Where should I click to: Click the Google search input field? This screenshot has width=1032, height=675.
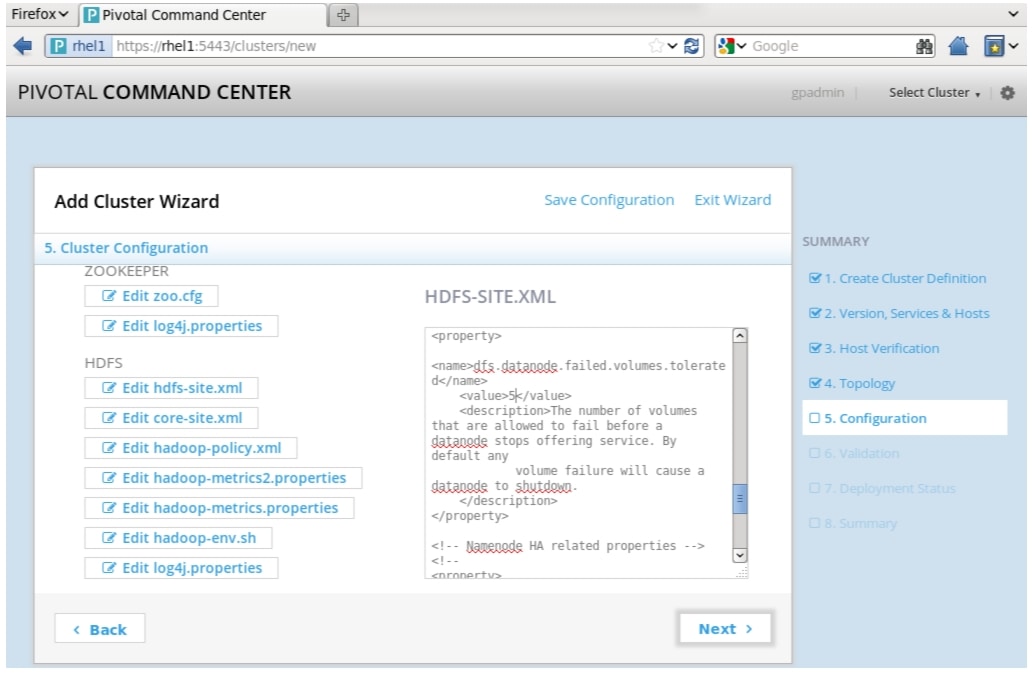829,46
